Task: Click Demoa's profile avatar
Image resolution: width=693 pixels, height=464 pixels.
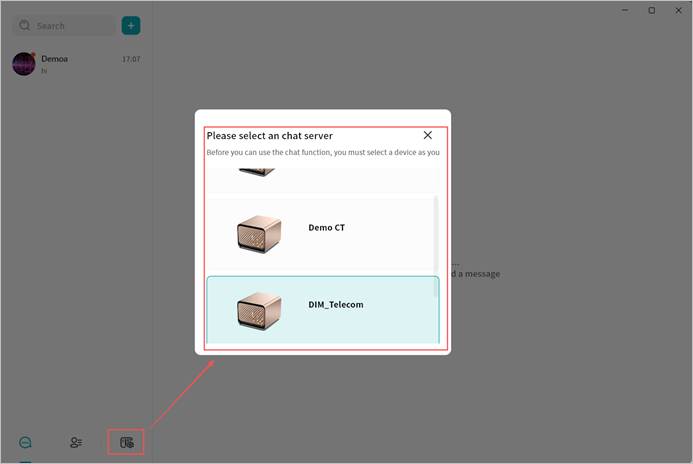Action: [24, 64]
